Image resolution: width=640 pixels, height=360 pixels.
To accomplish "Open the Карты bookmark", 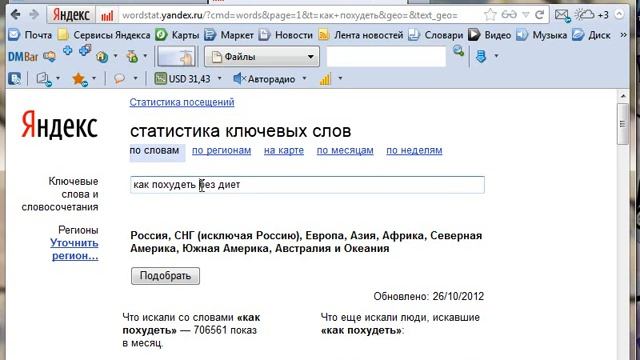I will pos(177,35).
